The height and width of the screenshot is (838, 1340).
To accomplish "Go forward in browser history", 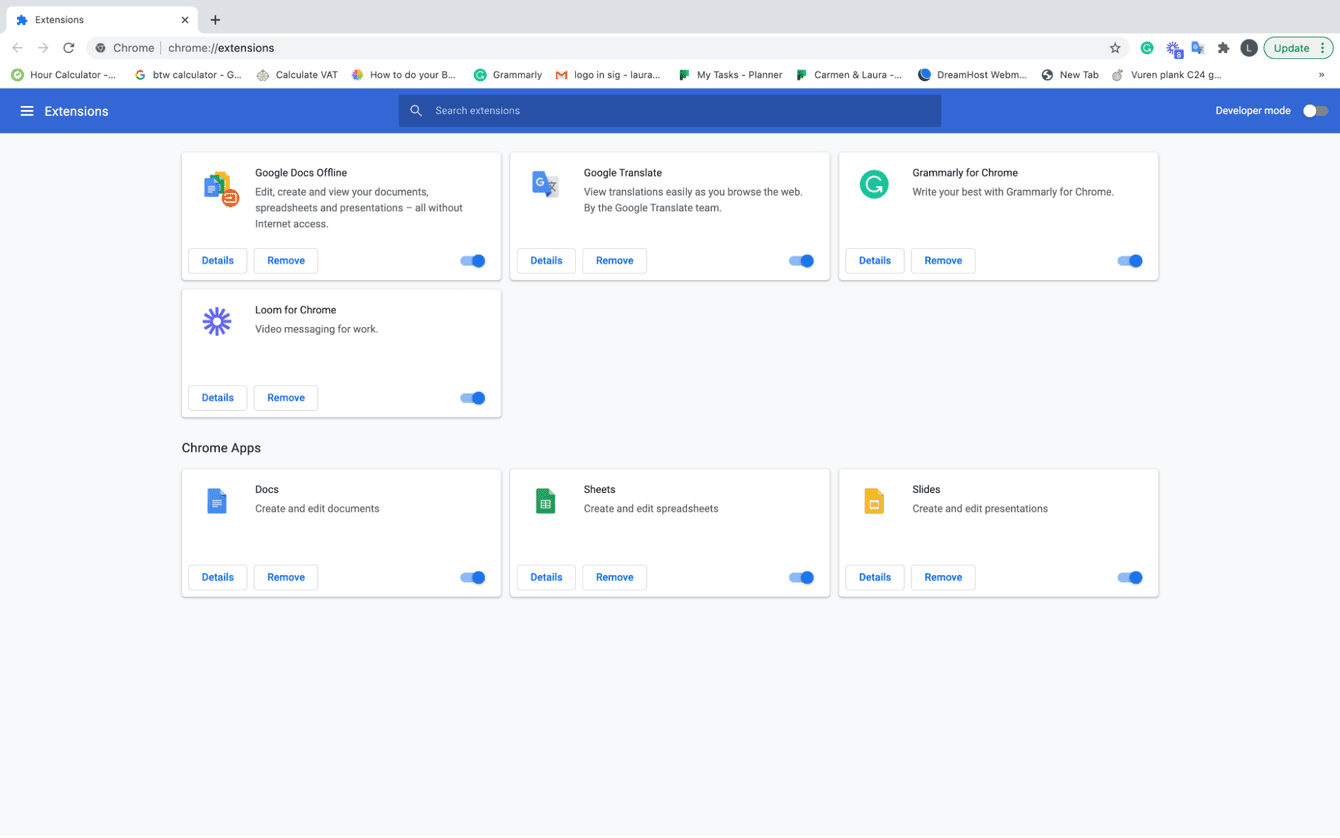I will click(x=43, y=48).
